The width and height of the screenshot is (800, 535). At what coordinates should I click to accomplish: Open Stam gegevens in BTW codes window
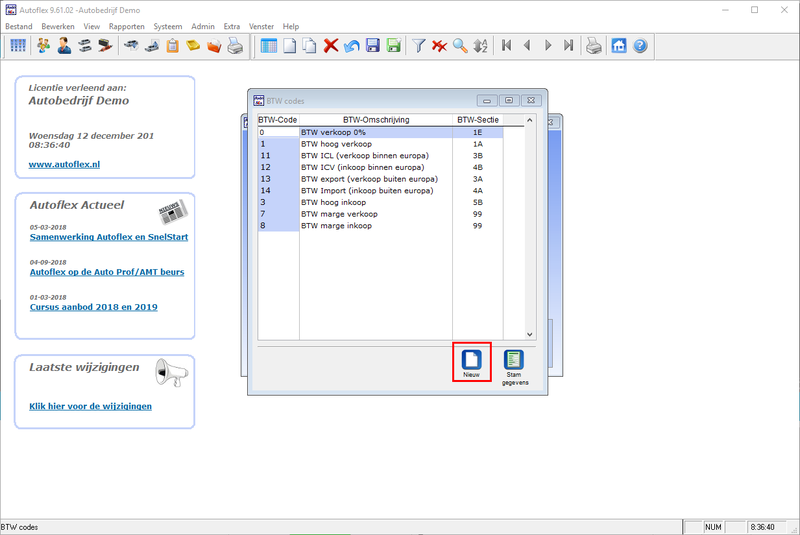coord(514,367)
